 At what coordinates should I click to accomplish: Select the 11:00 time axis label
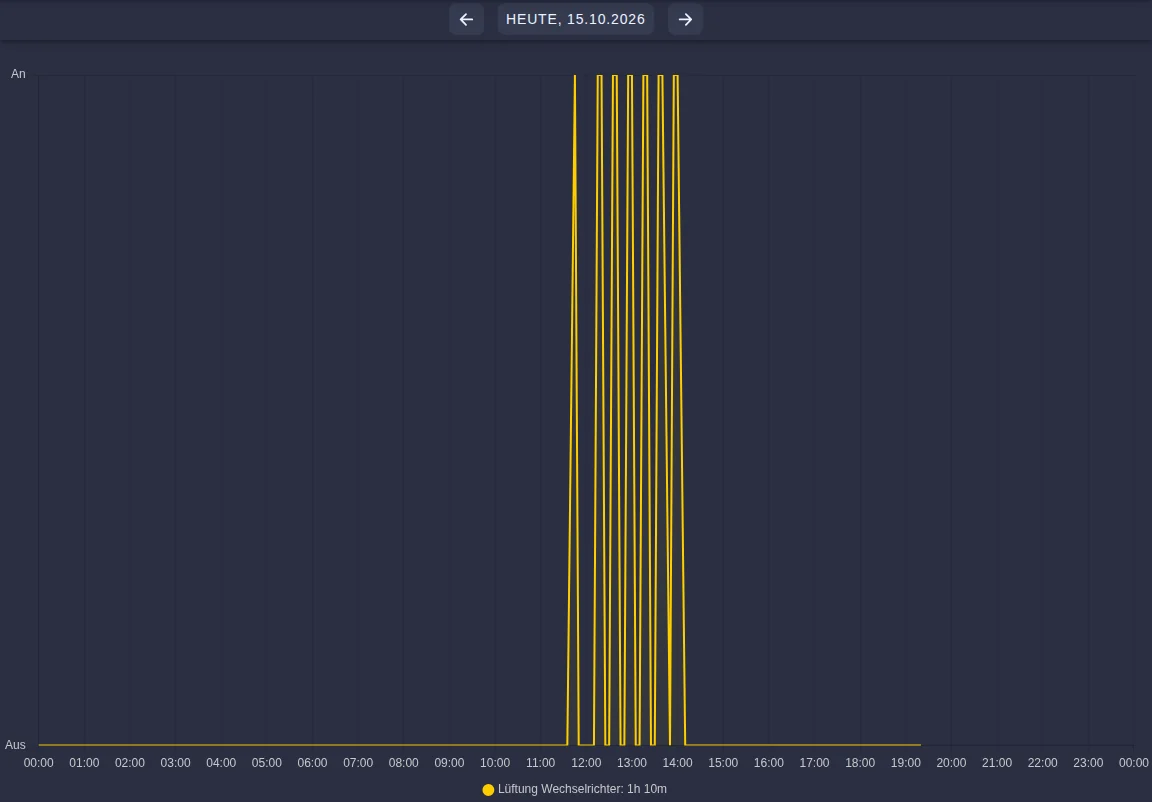tap(540, 763)
